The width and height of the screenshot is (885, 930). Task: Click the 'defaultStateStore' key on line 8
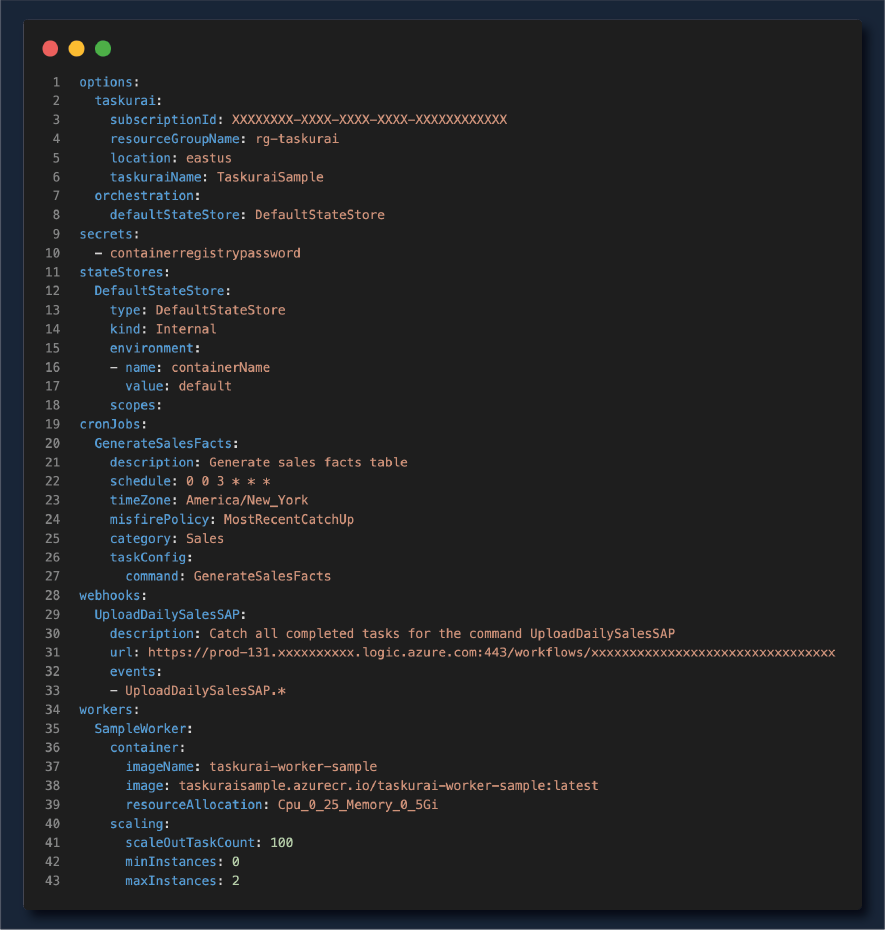point(174,215)
